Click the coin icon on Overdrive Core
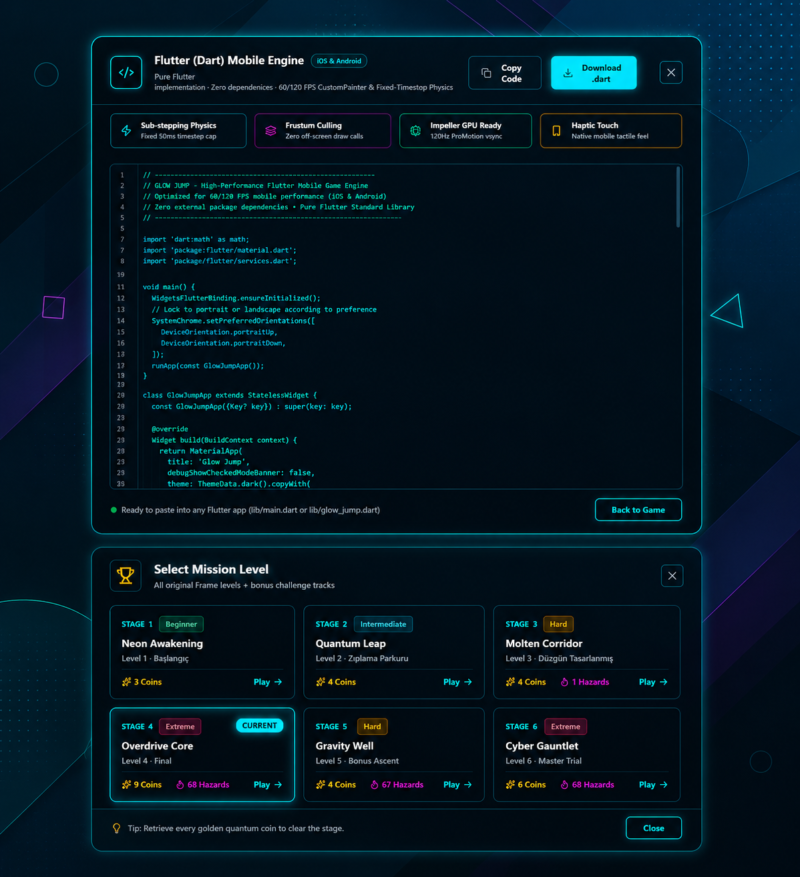The width and height of the screenshot is (800, 877). coord(126,785)
